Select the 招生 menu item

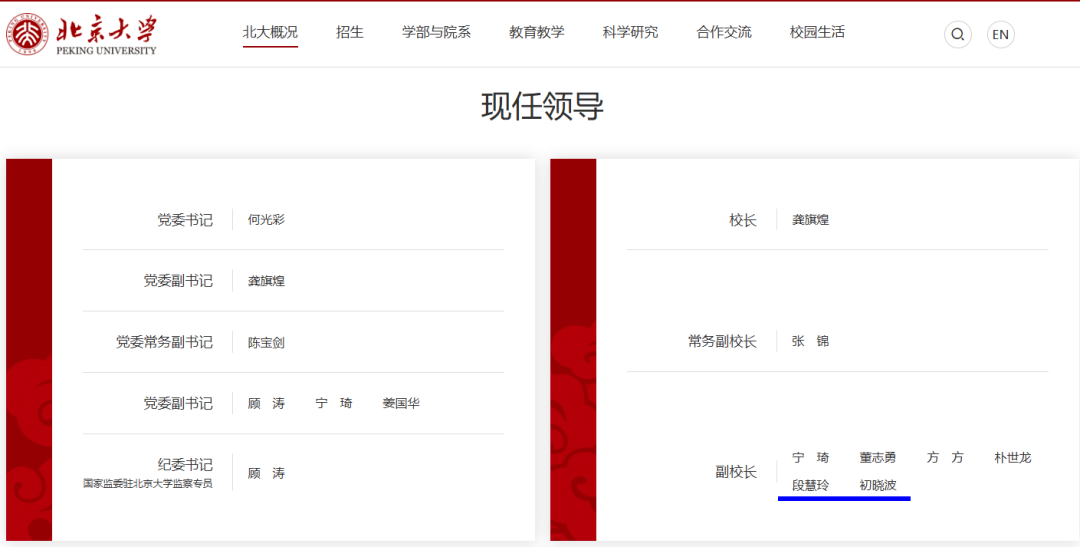(350, 32)
